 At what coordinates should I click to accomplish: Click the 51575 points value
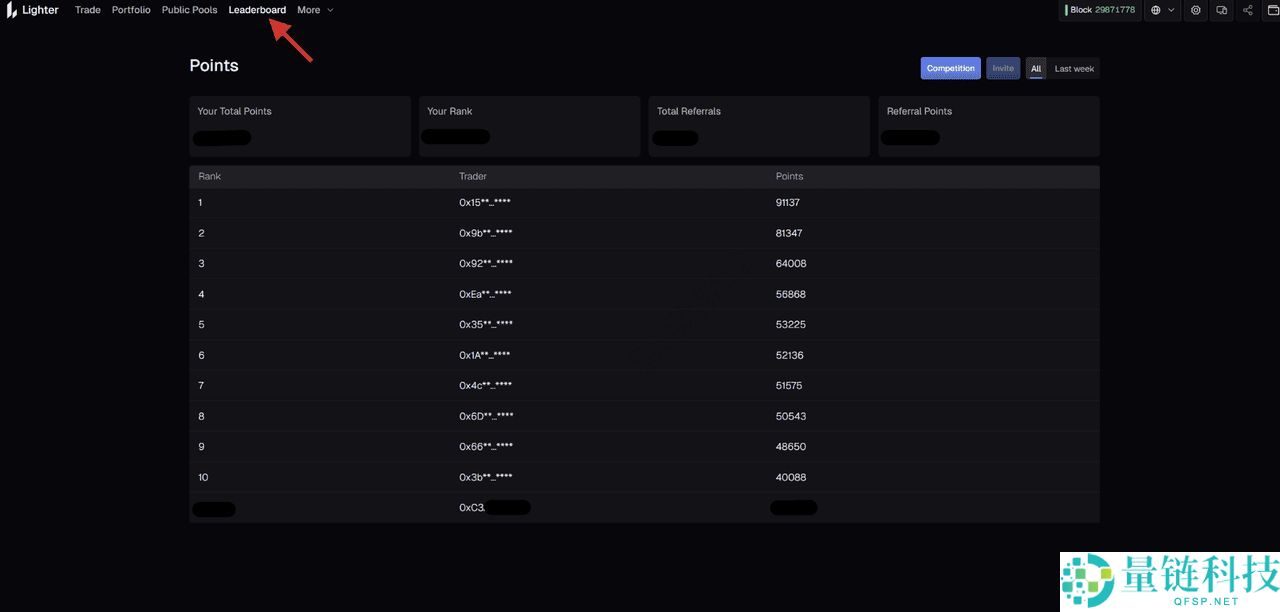(x=789, y=385)
